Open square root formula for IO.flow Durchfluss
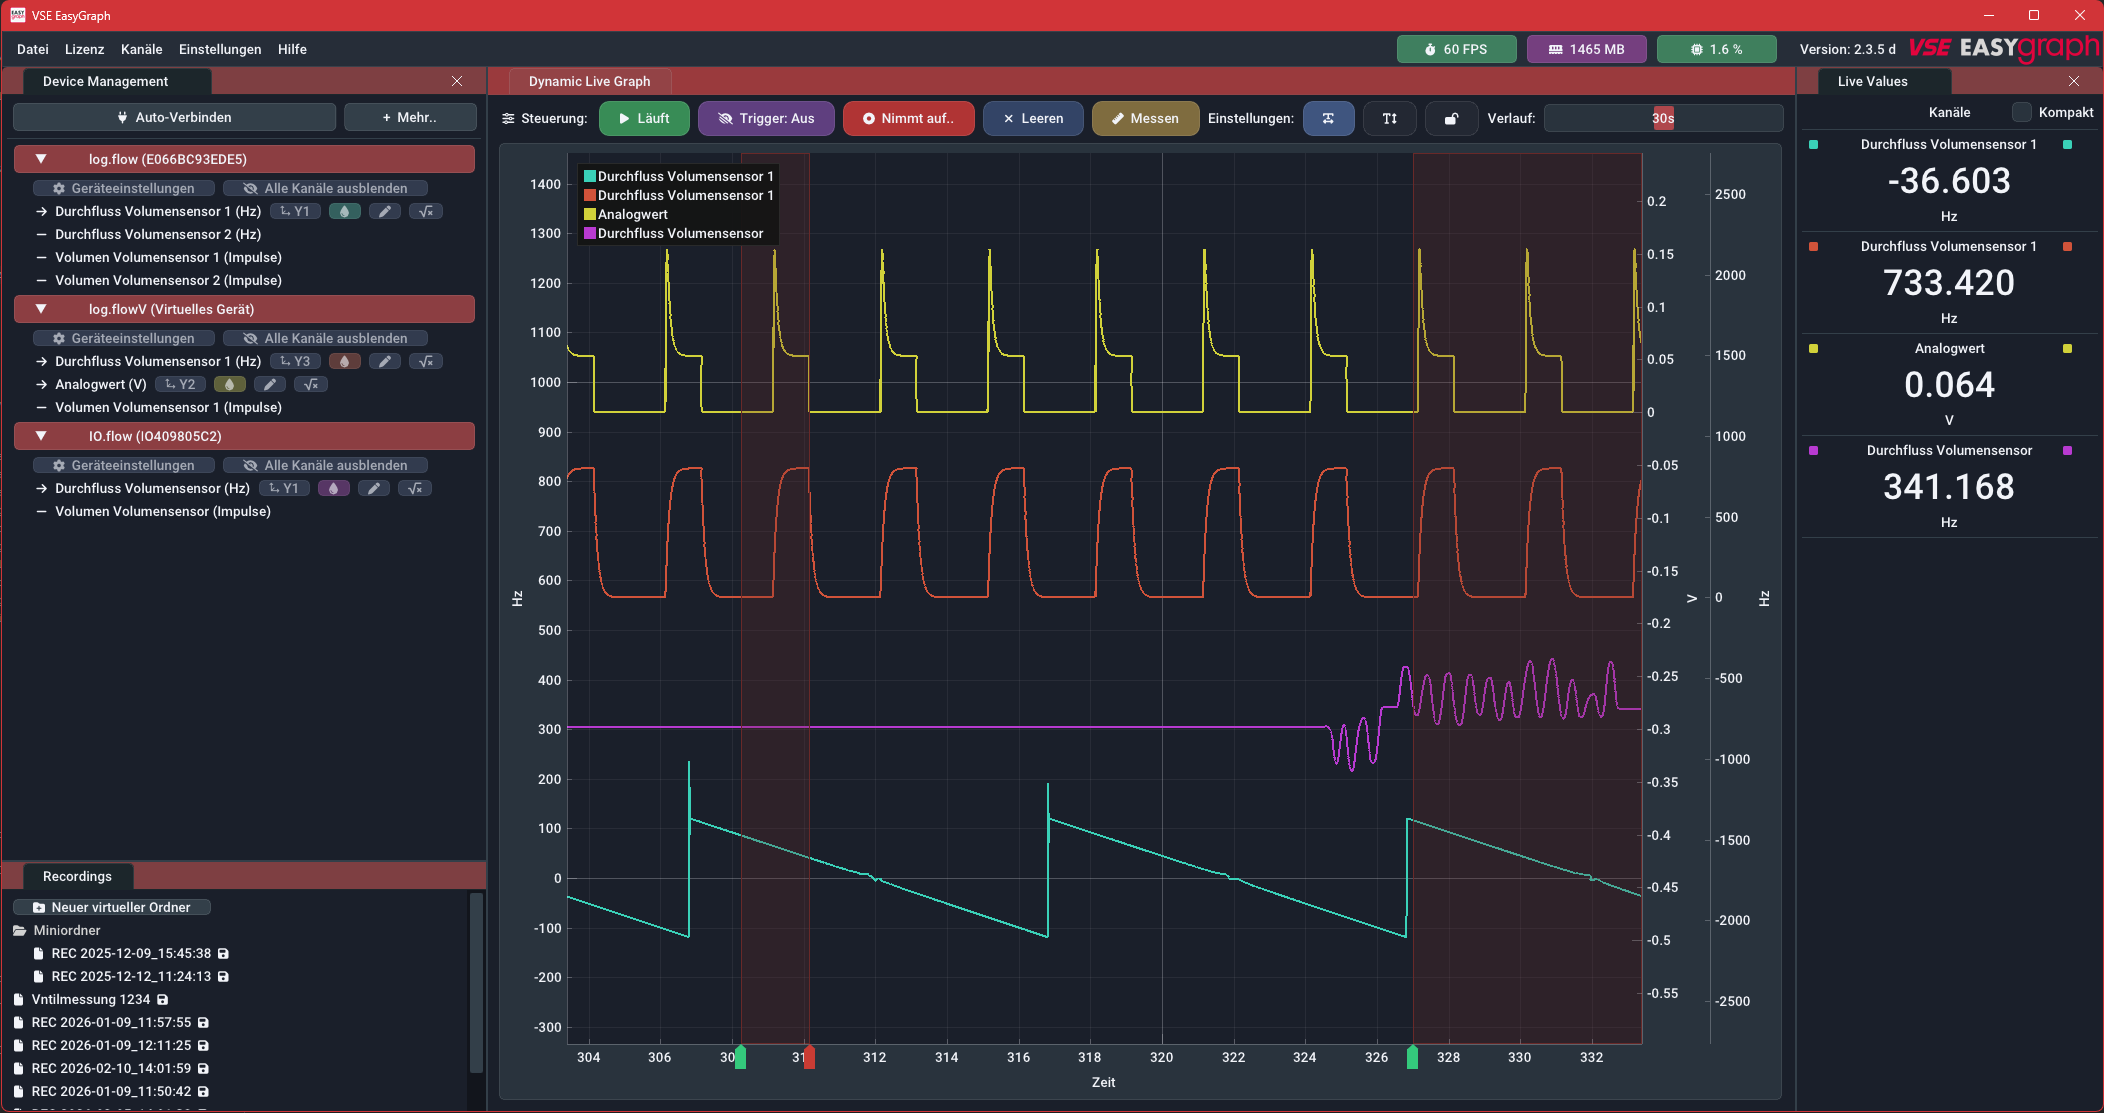The image size is (2104, 1113). click(414, 488)
